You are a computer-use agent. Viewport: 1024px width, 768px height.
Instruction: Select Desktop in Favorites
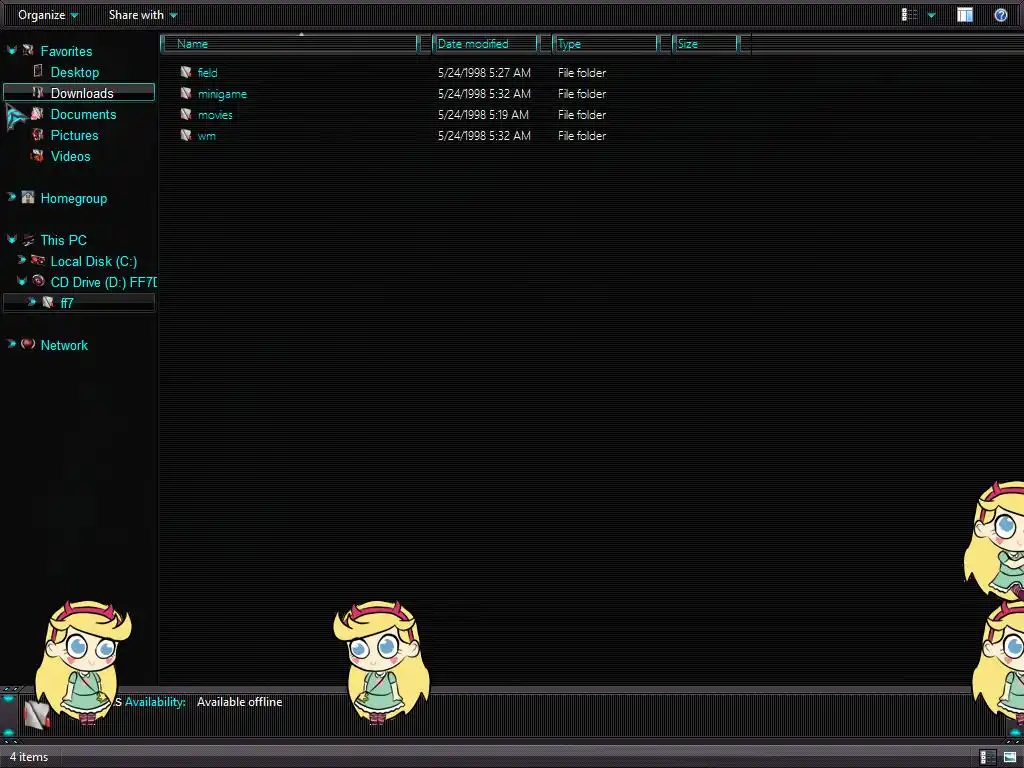click(74, 72)
